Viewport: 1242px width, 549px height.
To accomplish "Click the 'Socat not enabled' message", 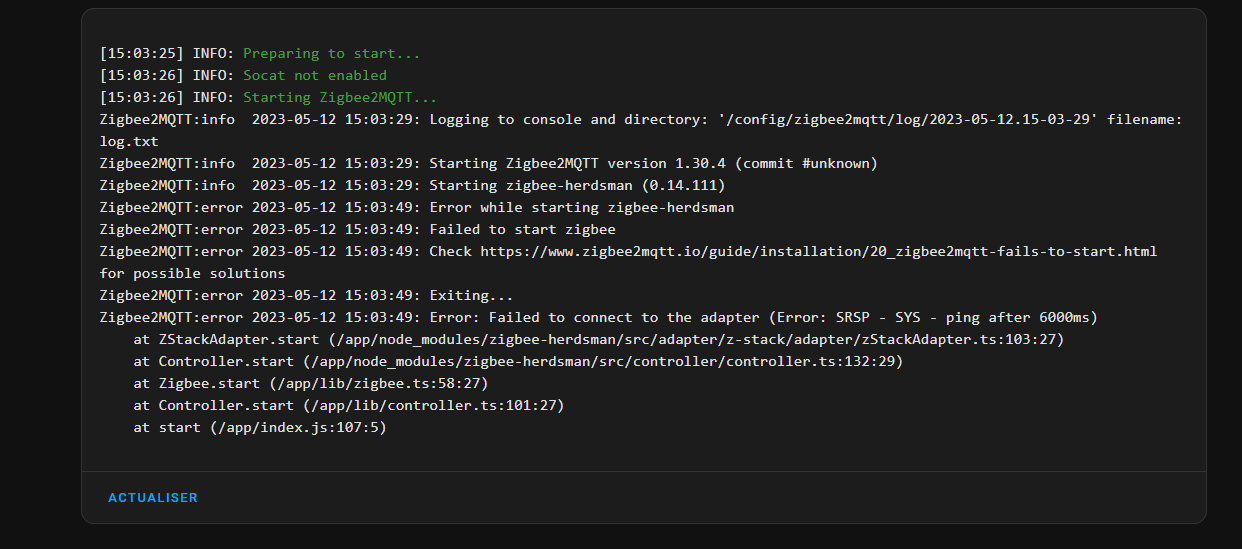I will point(315,75).
